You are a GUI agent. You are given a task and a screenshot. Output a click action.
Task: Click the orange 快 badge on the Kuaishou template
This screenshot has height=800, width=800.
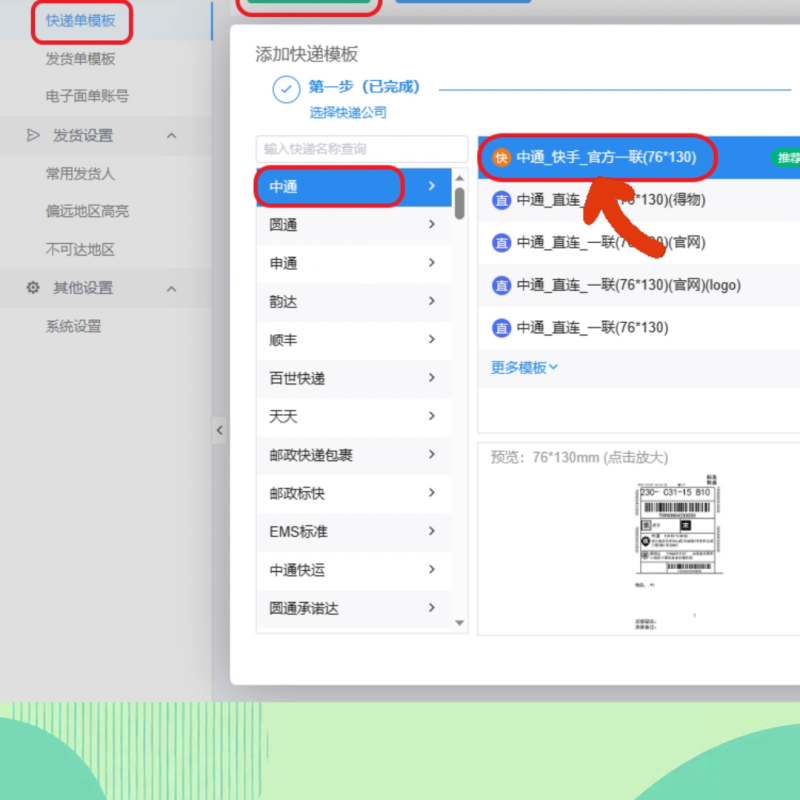[x=501, y=157]
